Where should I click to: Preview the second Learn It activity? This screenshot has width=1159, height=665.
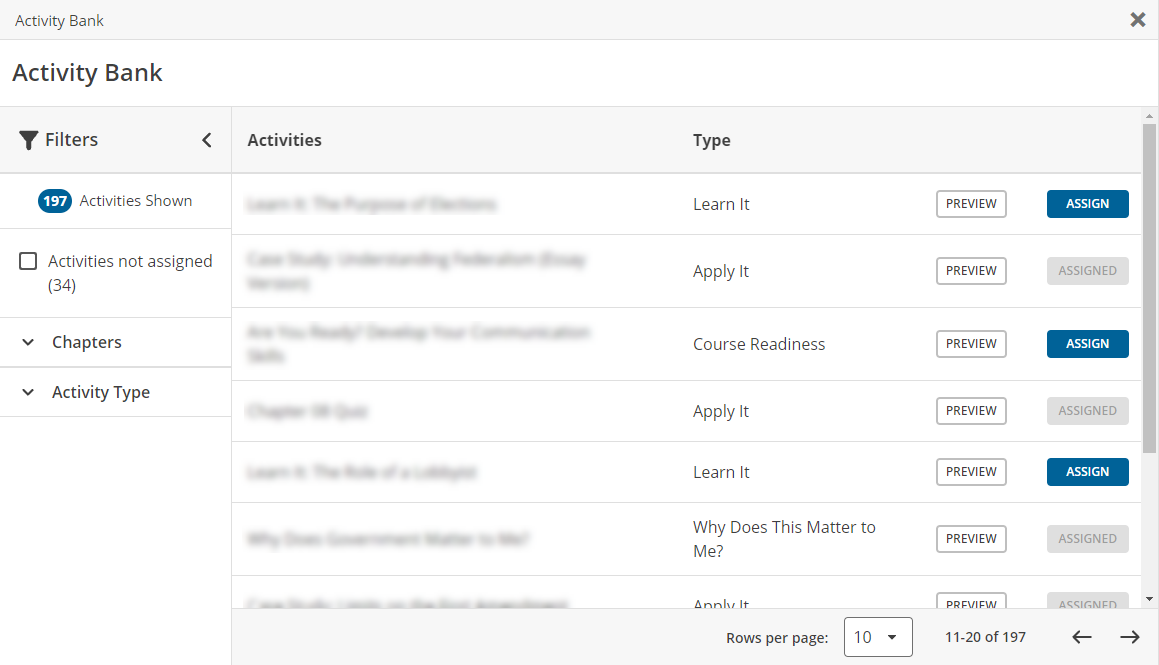point(971,472)
